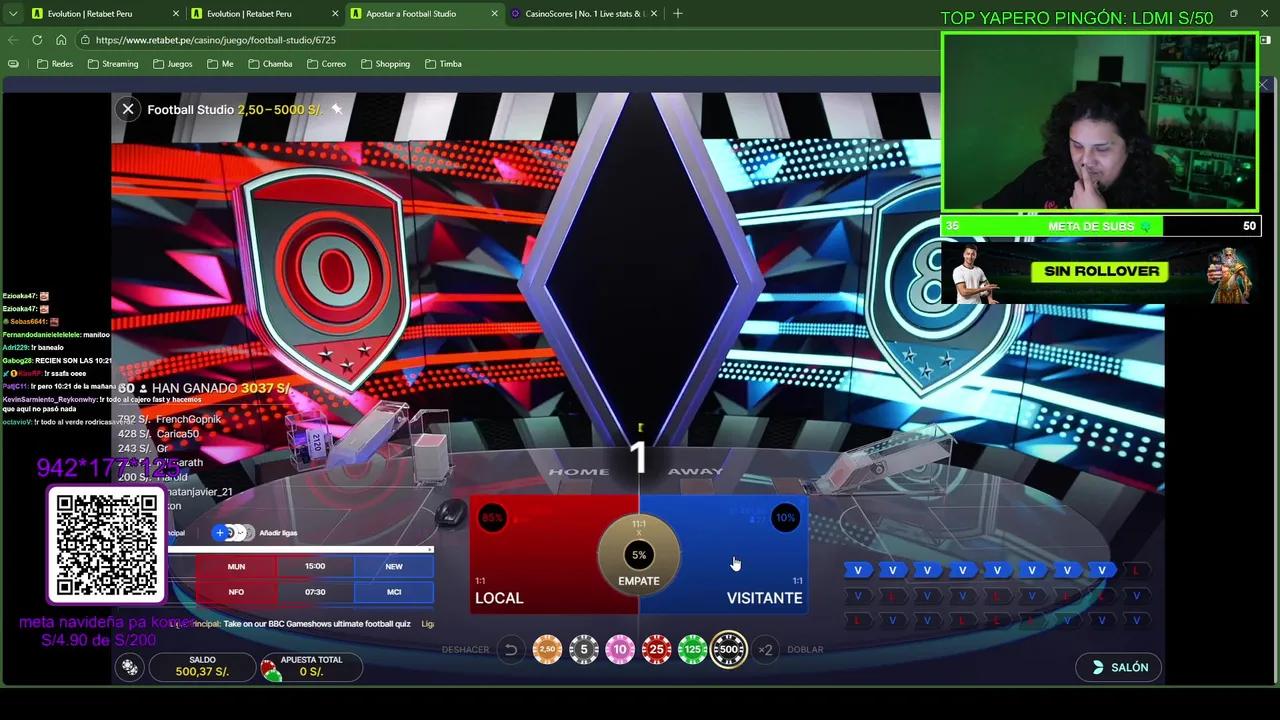Select the 500 chip
The width and height of the screenshot is (1280, 720).
click(729, 650)
